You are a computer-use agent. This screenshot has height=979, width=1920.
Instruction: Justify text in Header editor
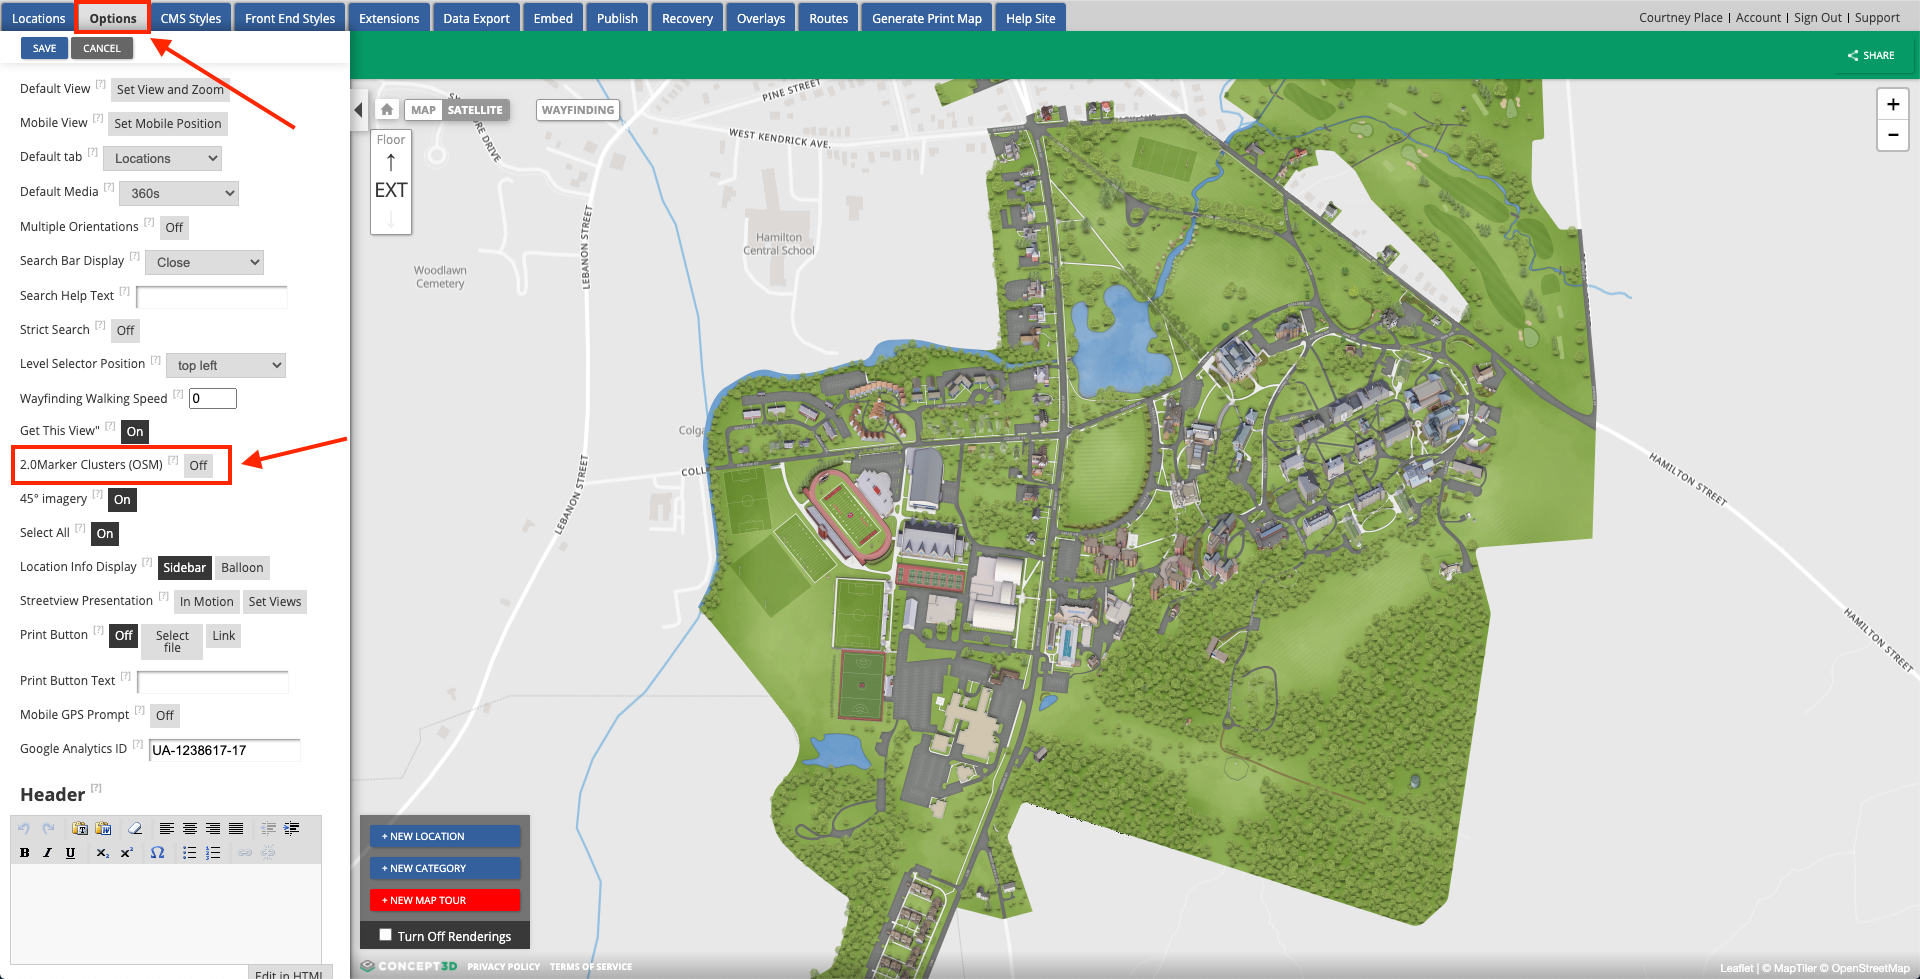236,828
